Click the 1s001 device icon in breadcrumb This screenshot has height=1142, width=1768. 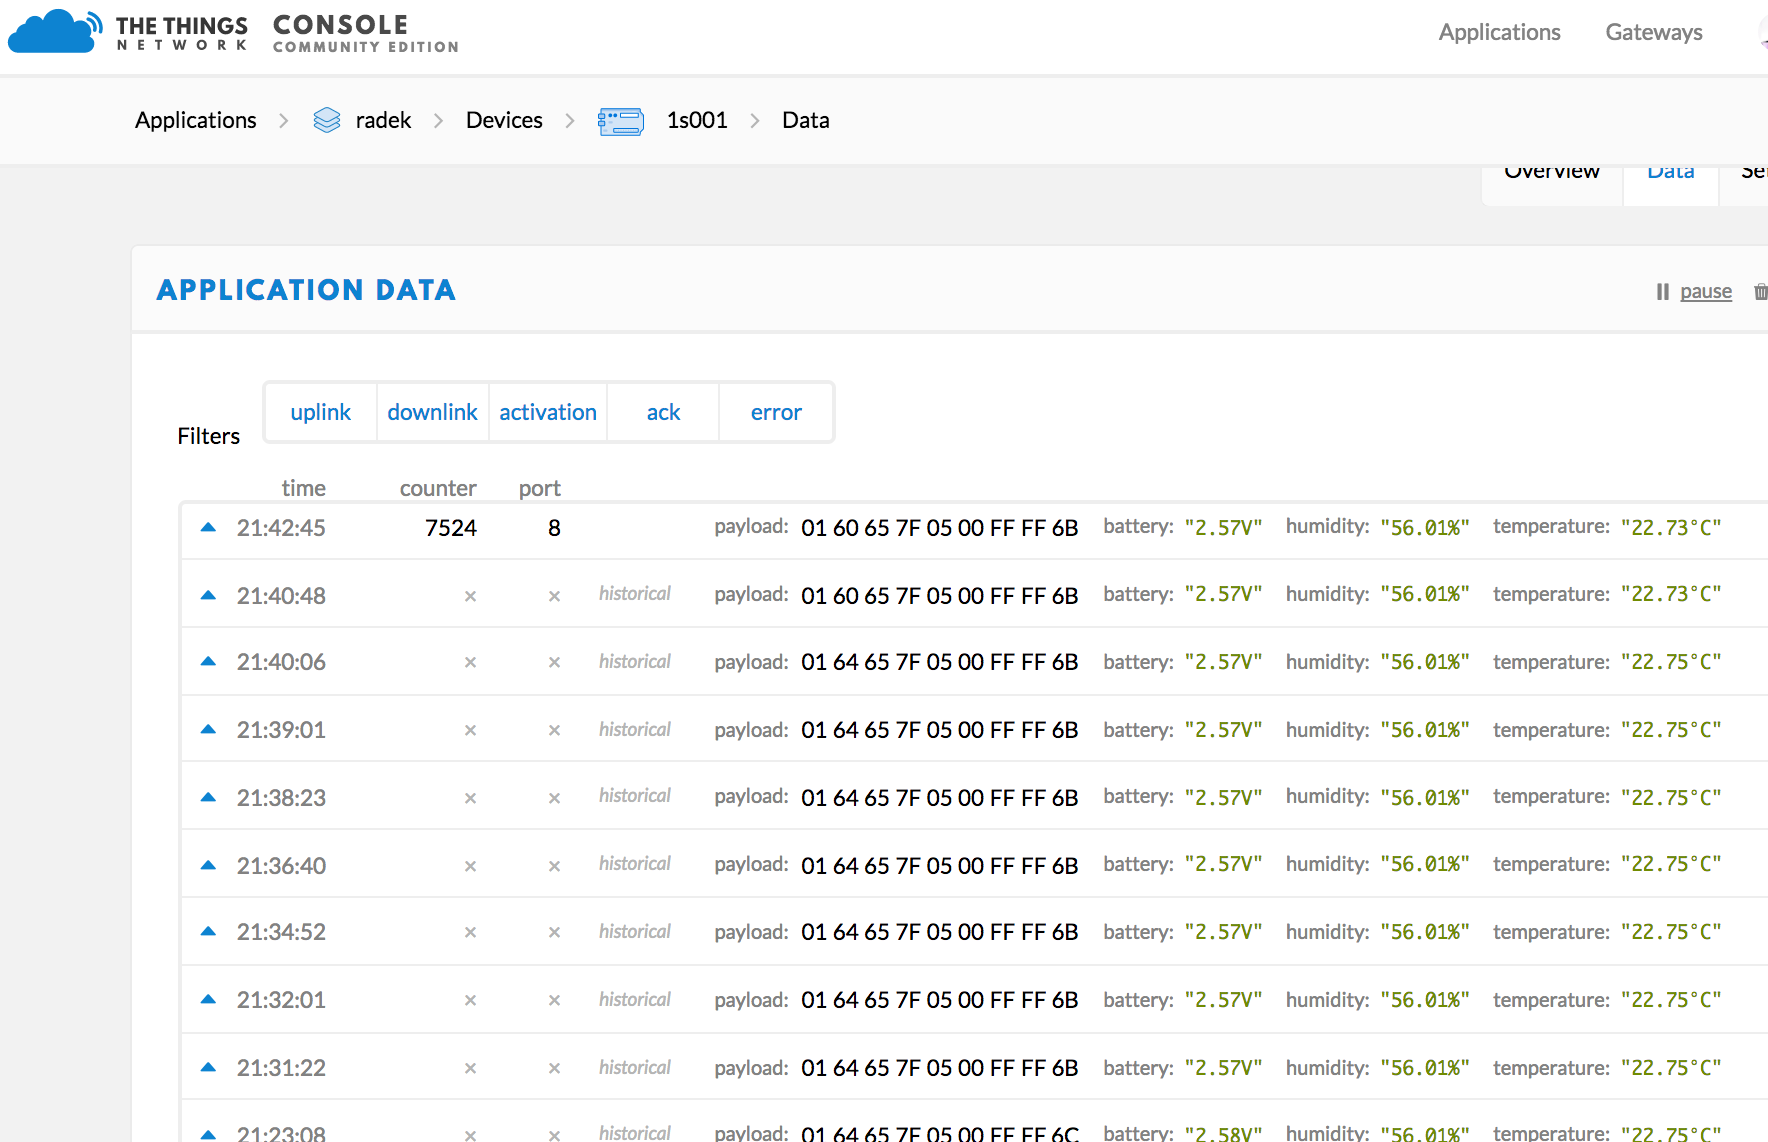[621, 121]
